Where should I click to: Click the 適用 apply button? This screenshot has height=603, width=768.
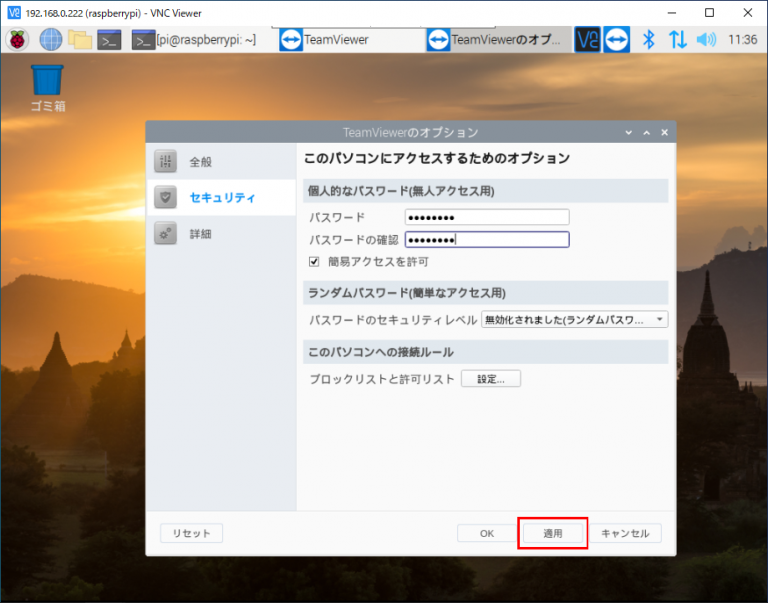(x=552, y=533)
